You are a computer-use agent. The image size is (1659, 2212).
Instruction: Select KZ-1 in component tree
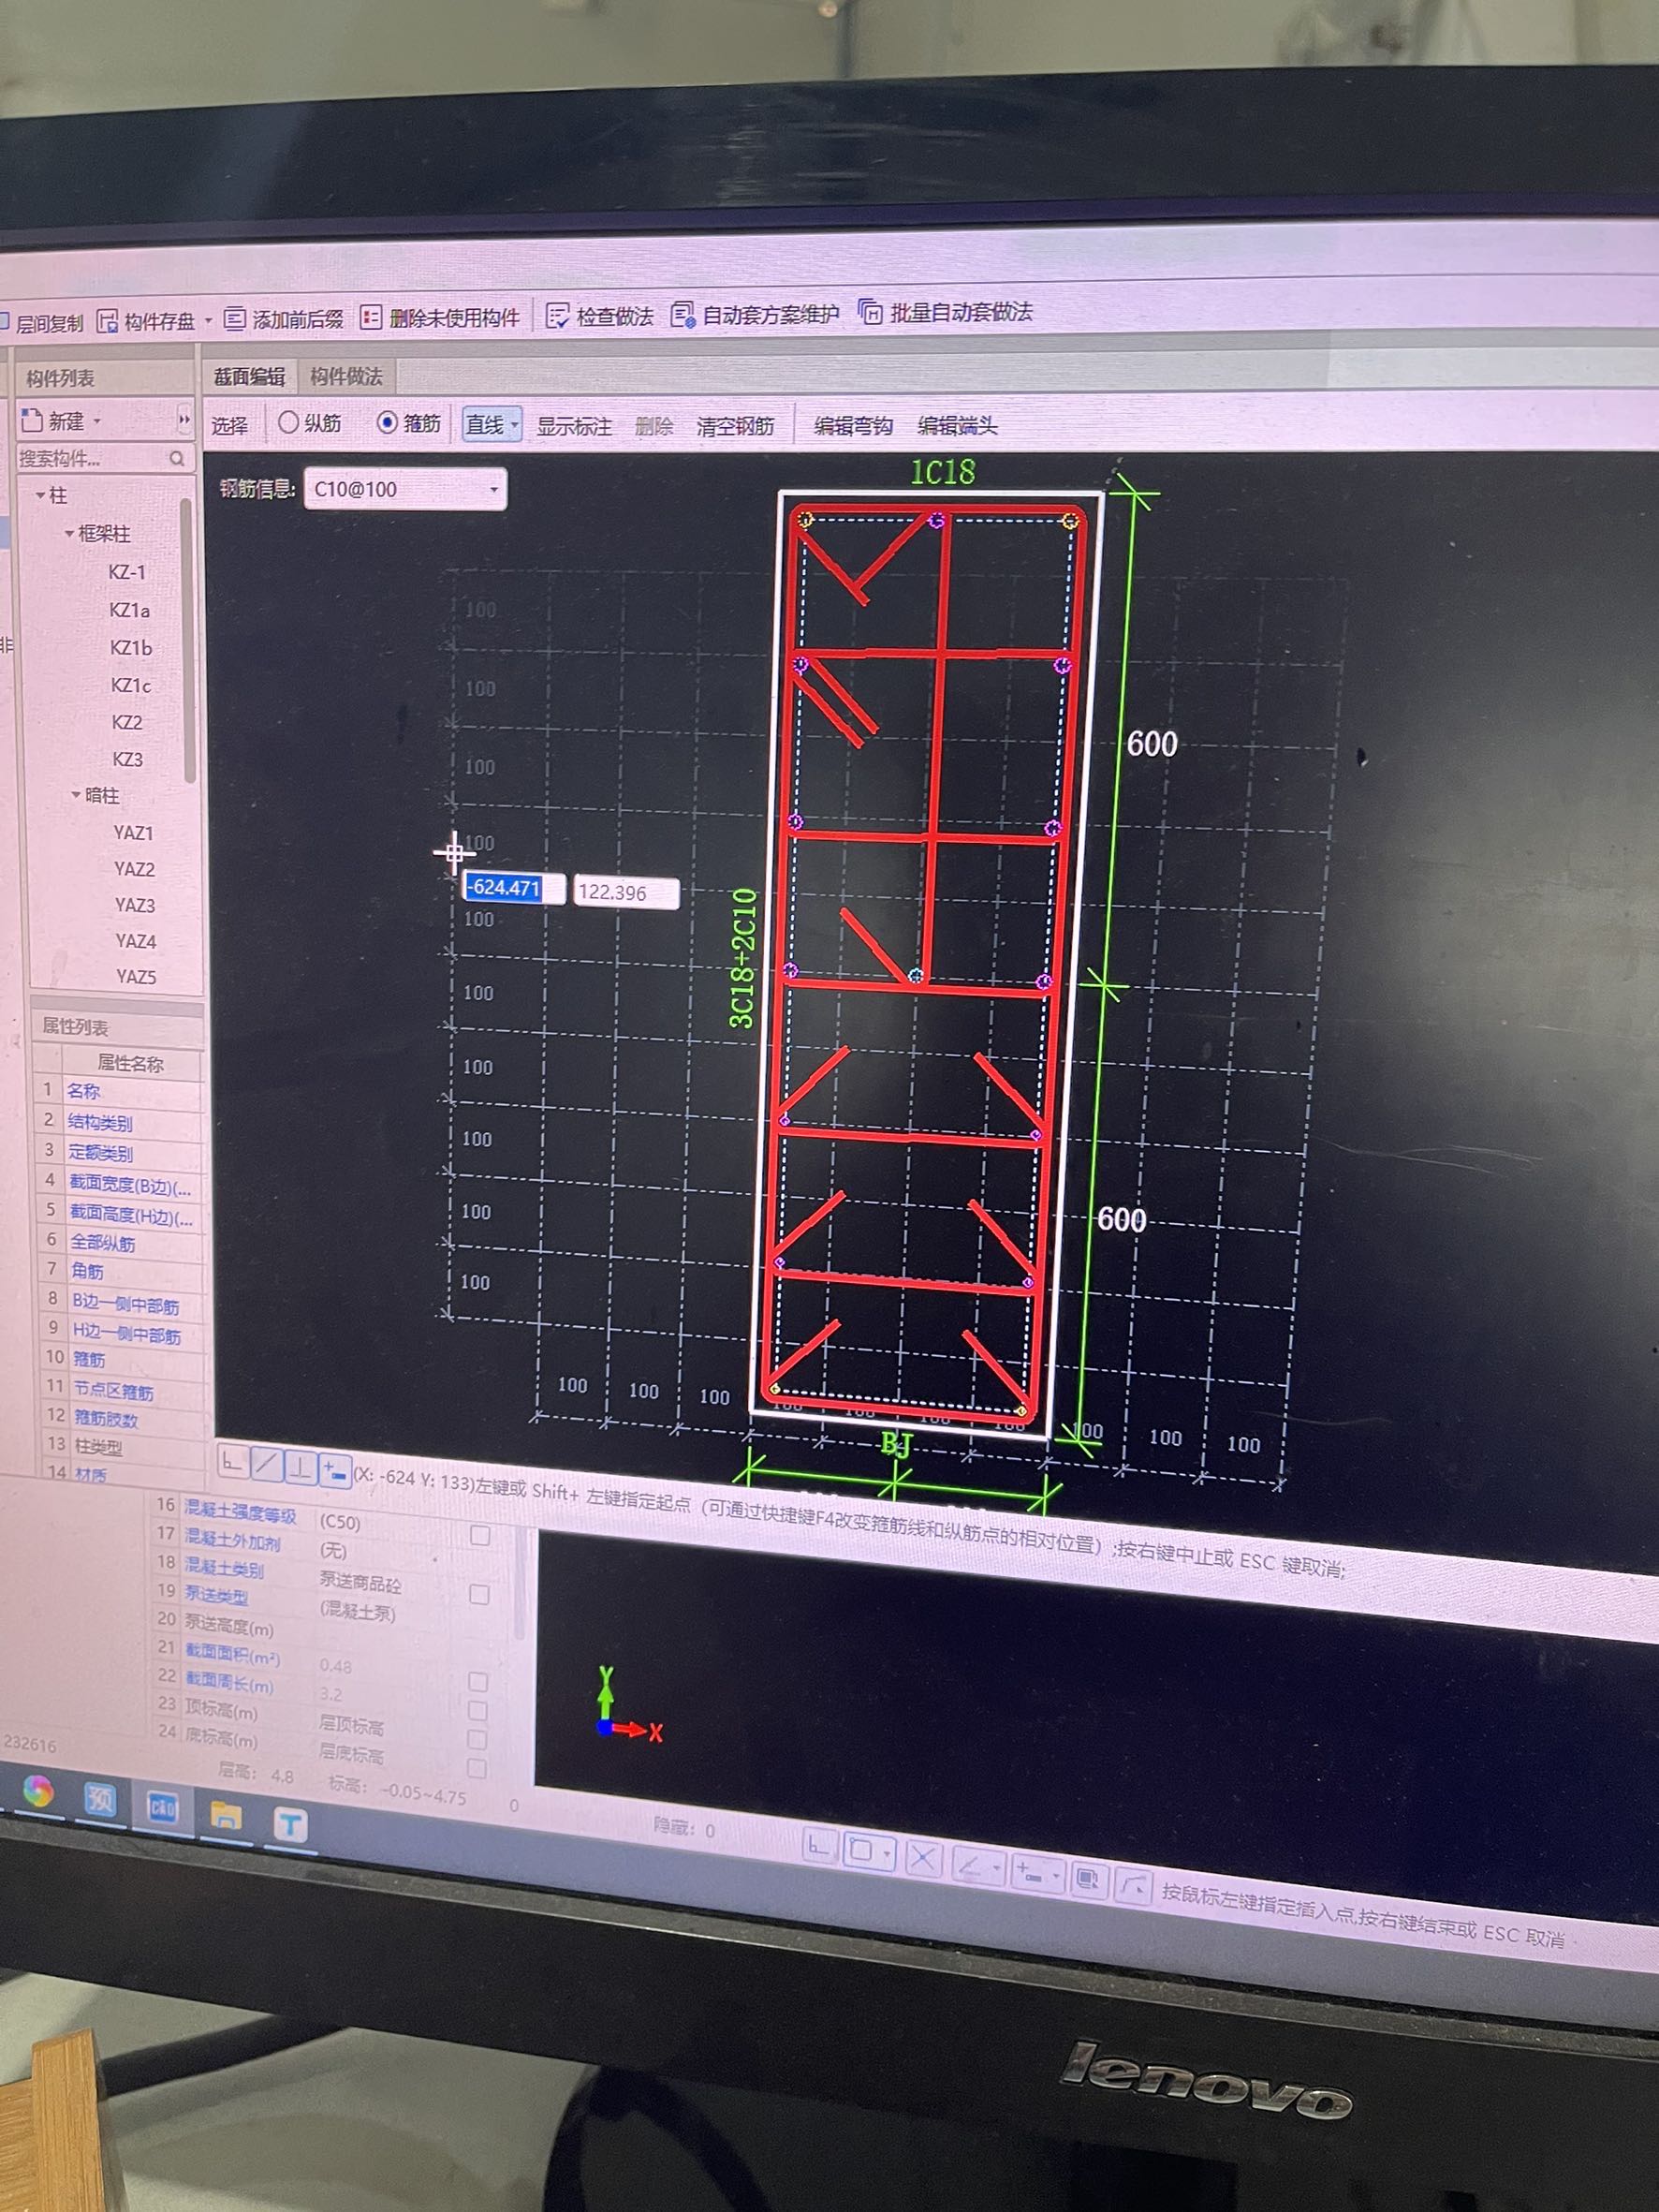click(127, 572)
